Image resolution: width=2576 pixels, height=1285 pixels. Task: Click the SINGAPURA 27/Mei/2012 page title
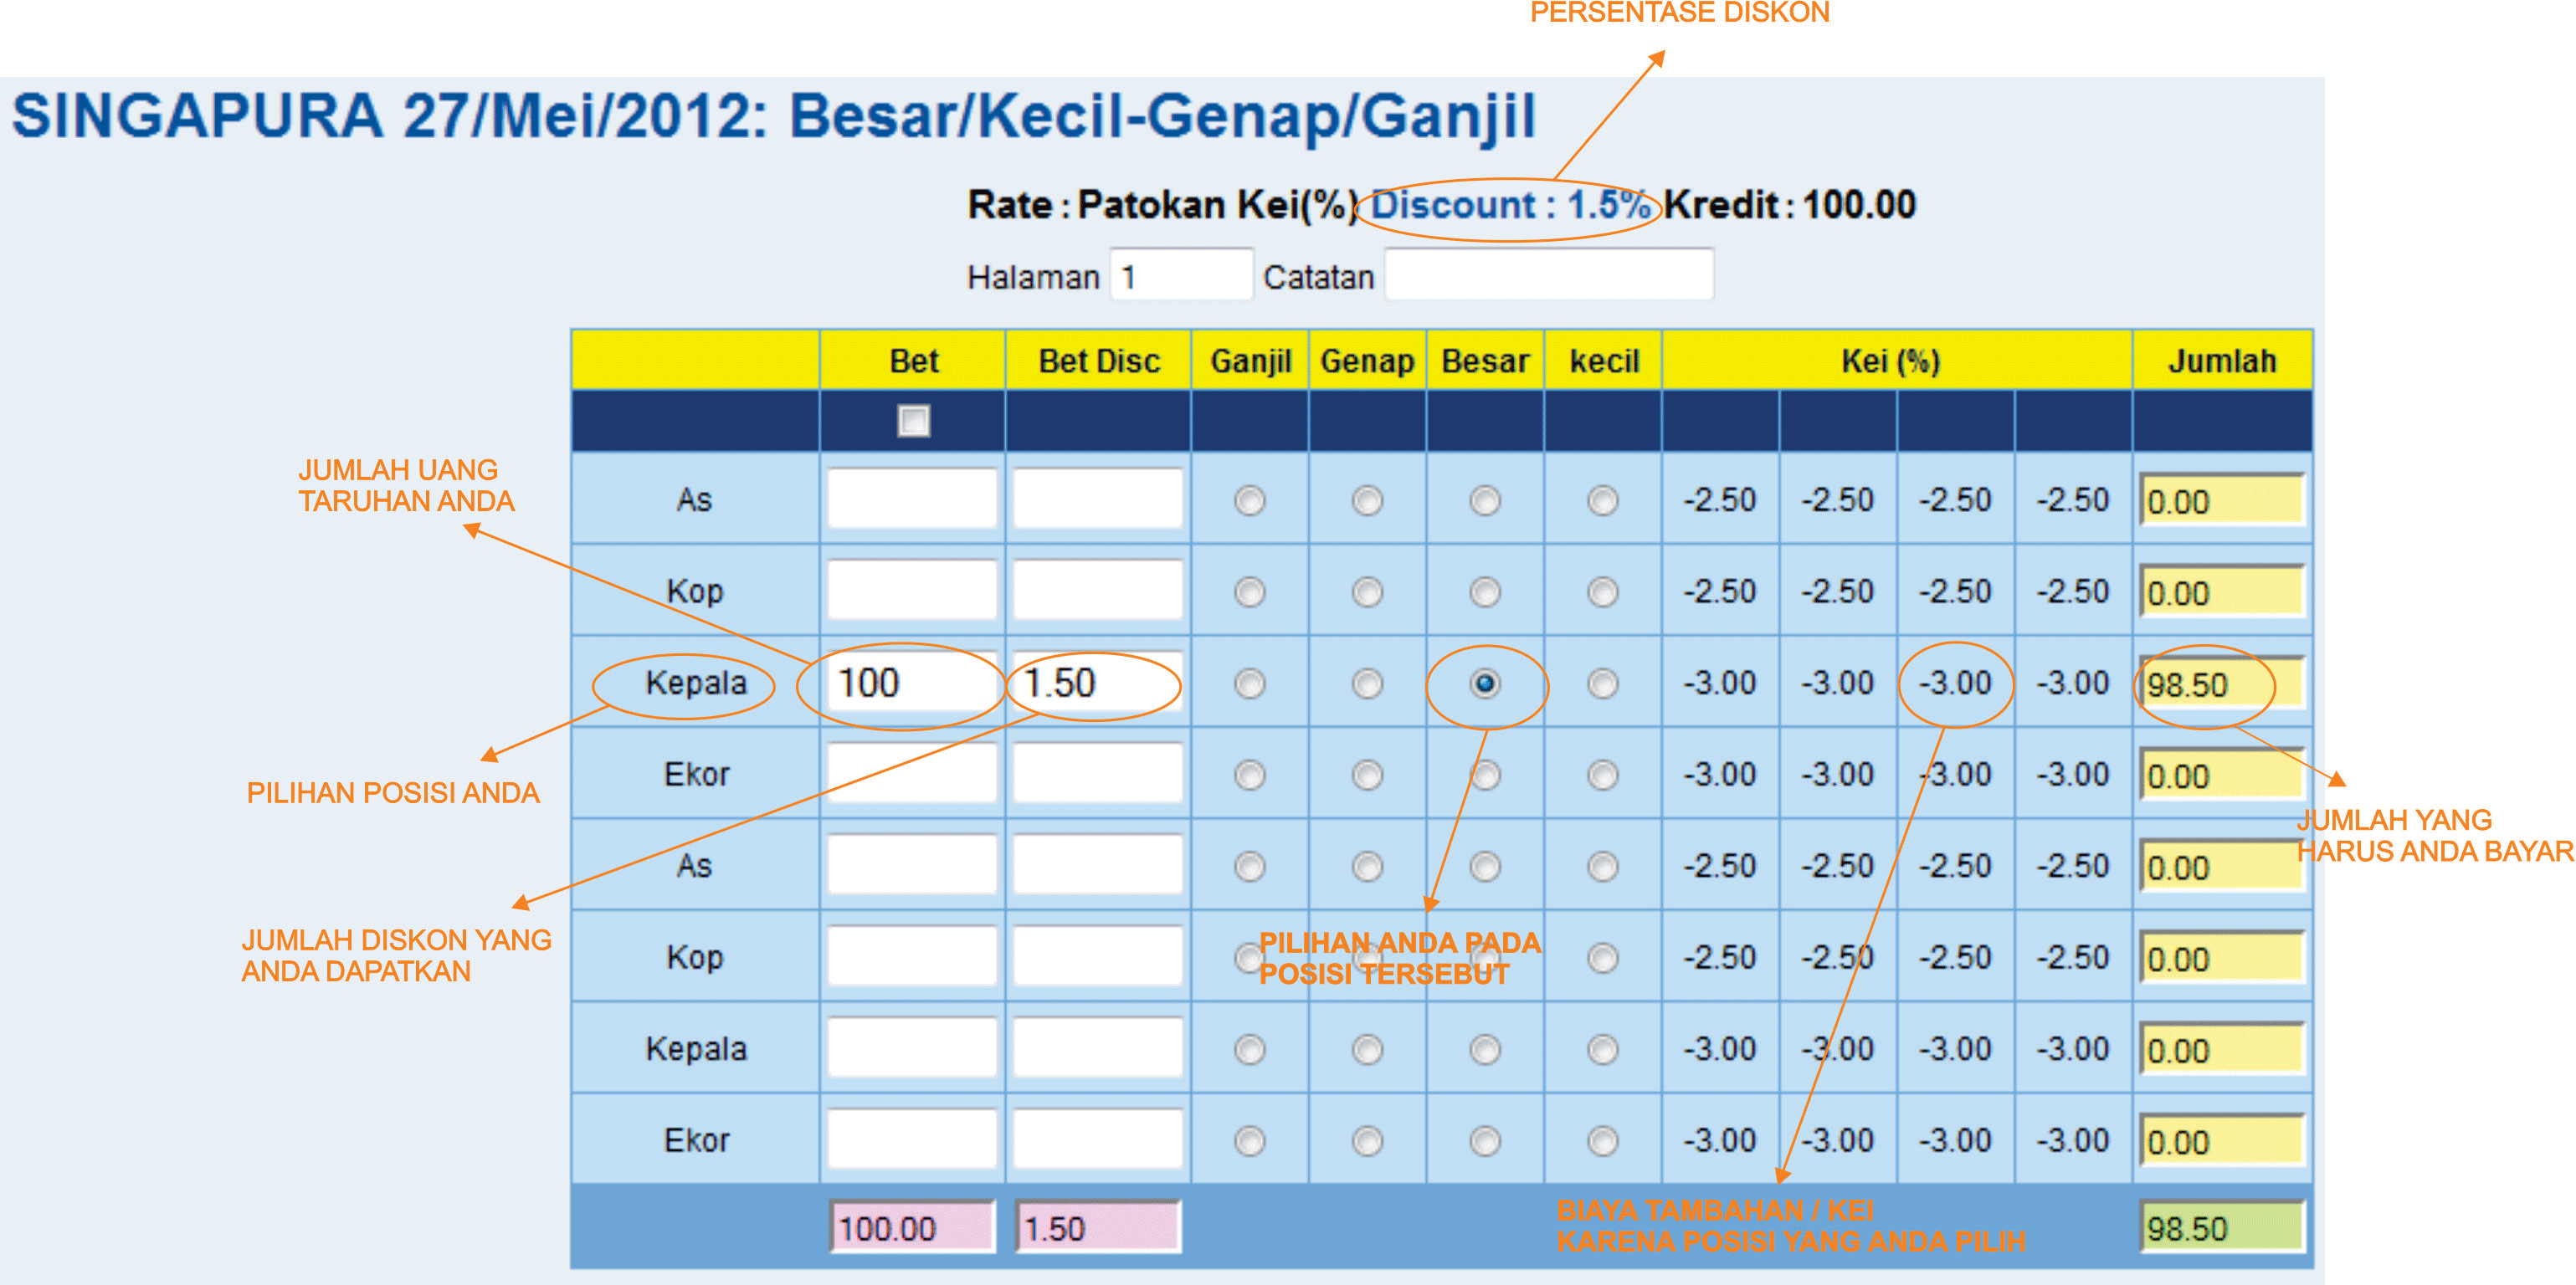pos(773,117)
